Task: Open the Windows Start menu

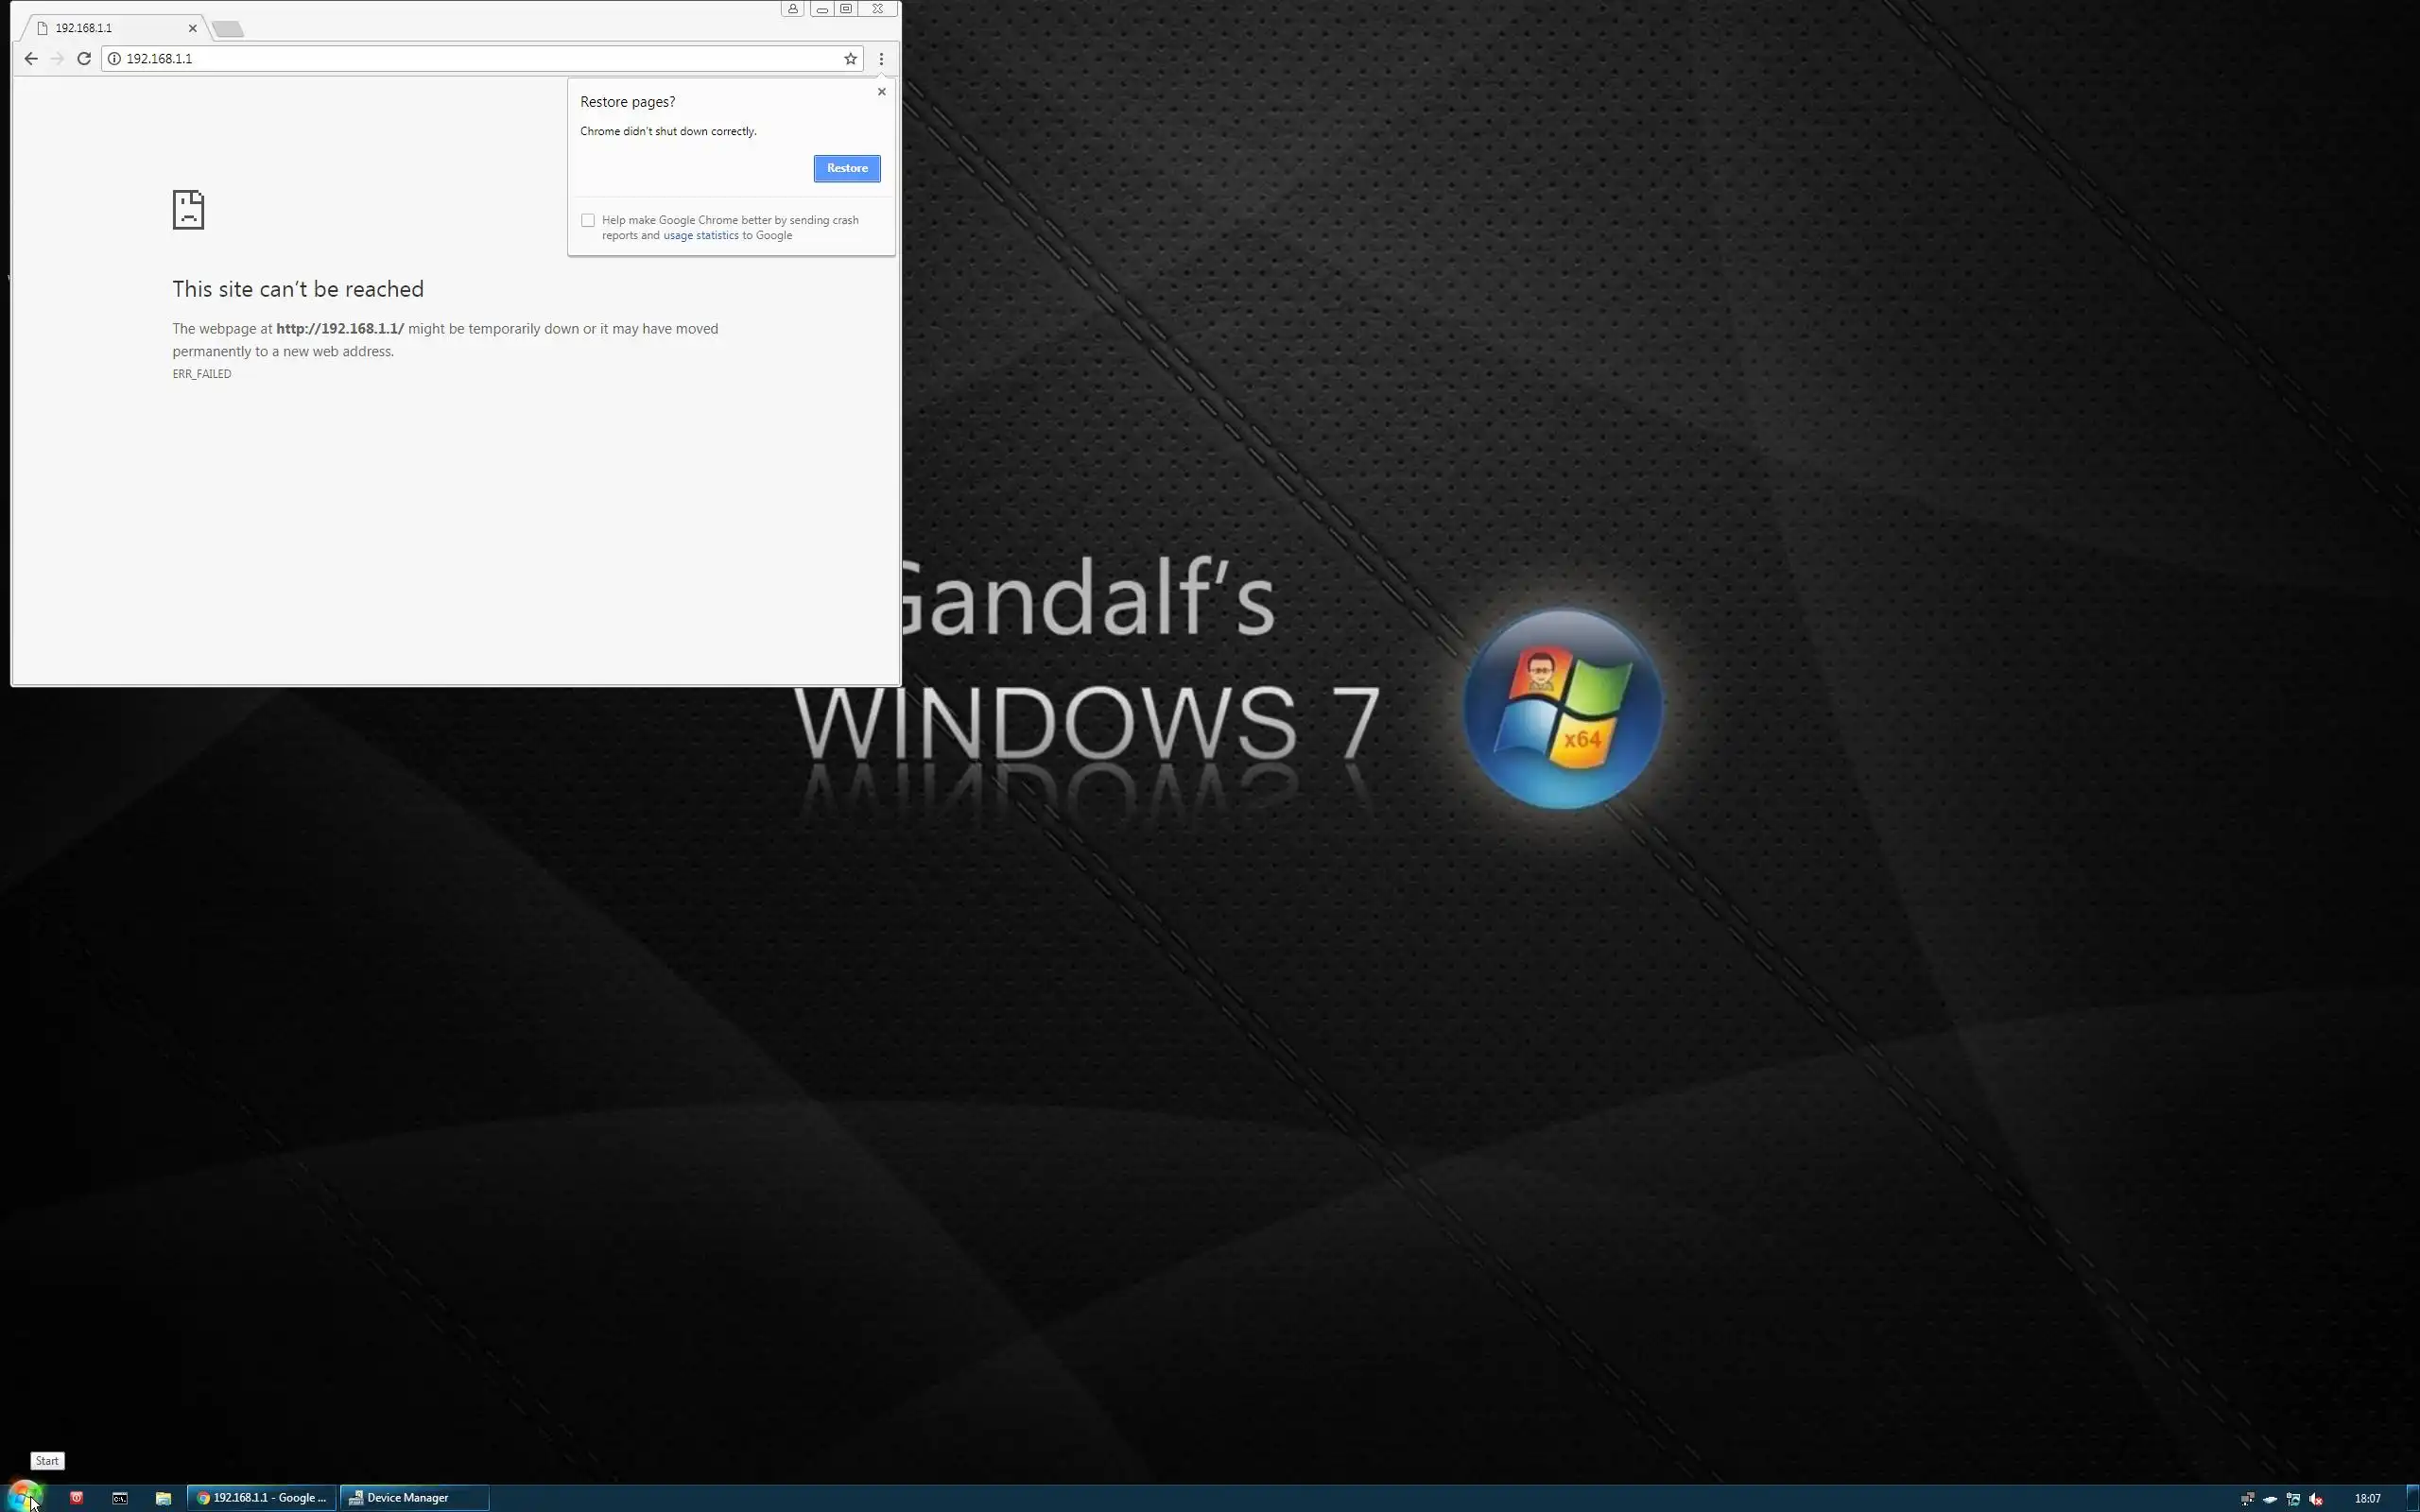Action: coord(24,1497)
